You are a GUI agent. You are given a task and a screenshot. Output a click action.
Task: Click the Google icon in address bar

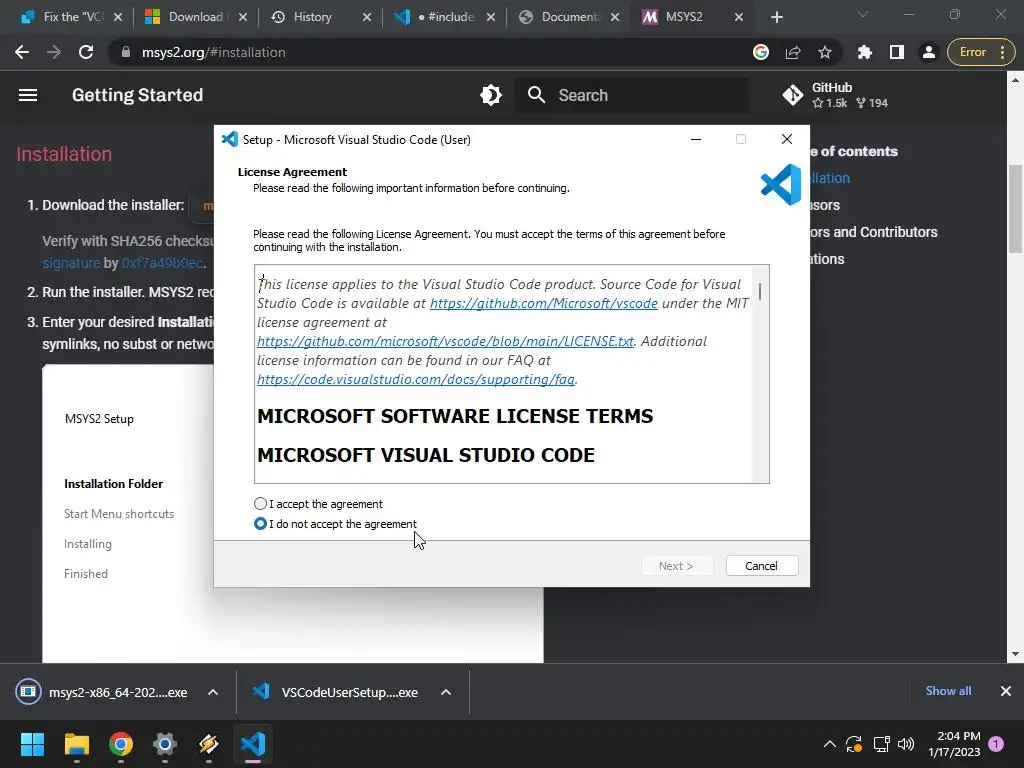[761, 52]
